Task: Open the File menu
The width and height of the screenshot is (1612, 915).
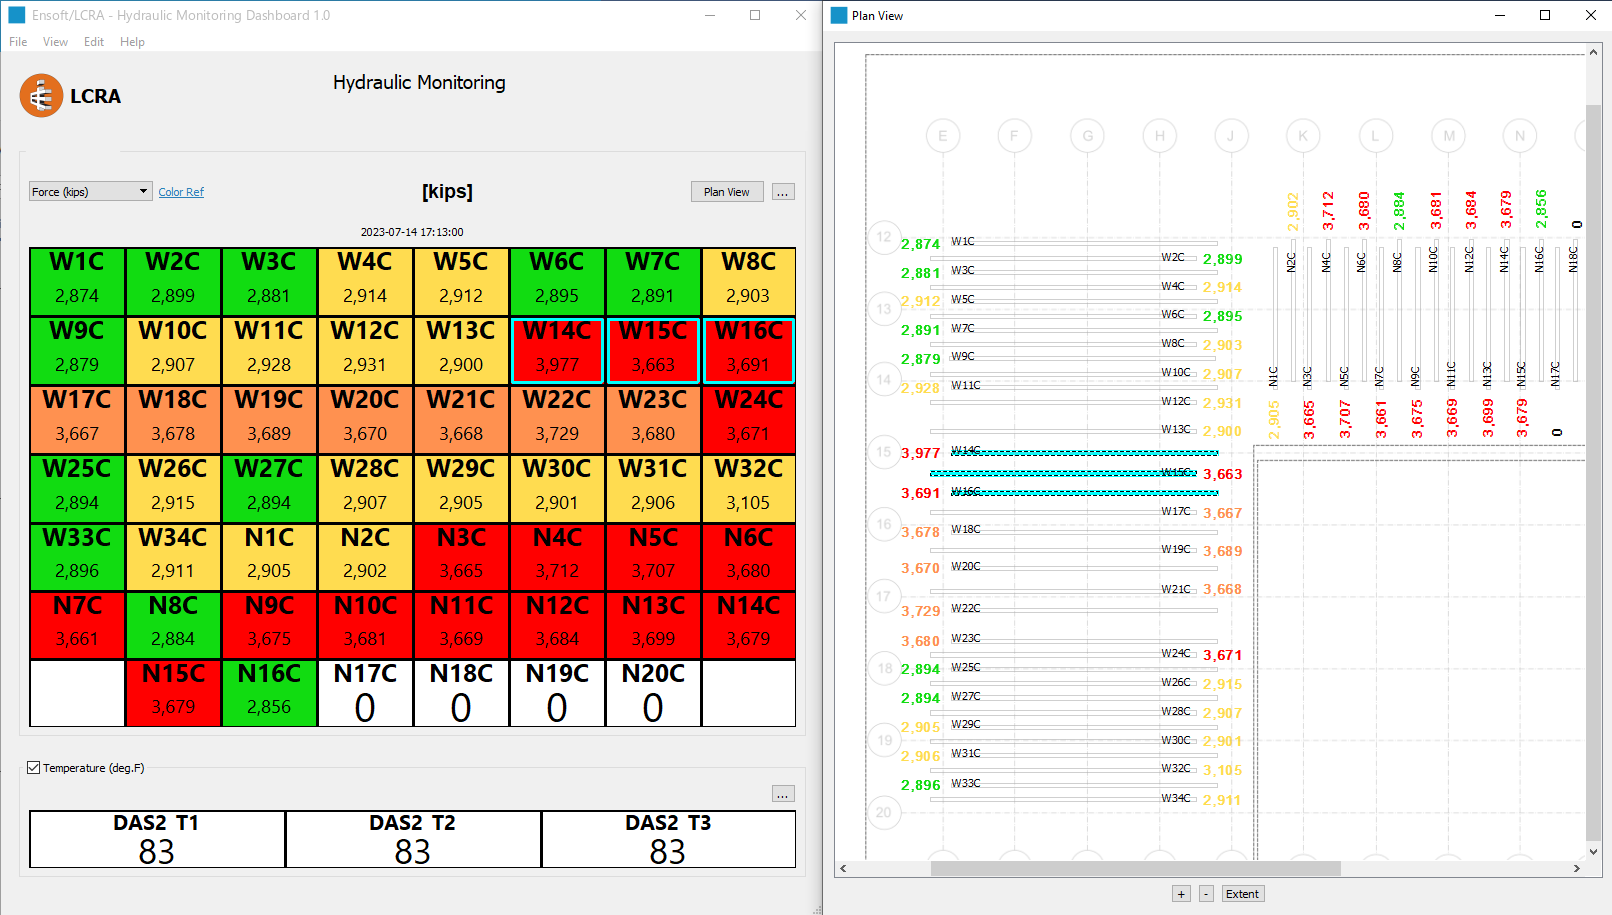Action: 17,42
